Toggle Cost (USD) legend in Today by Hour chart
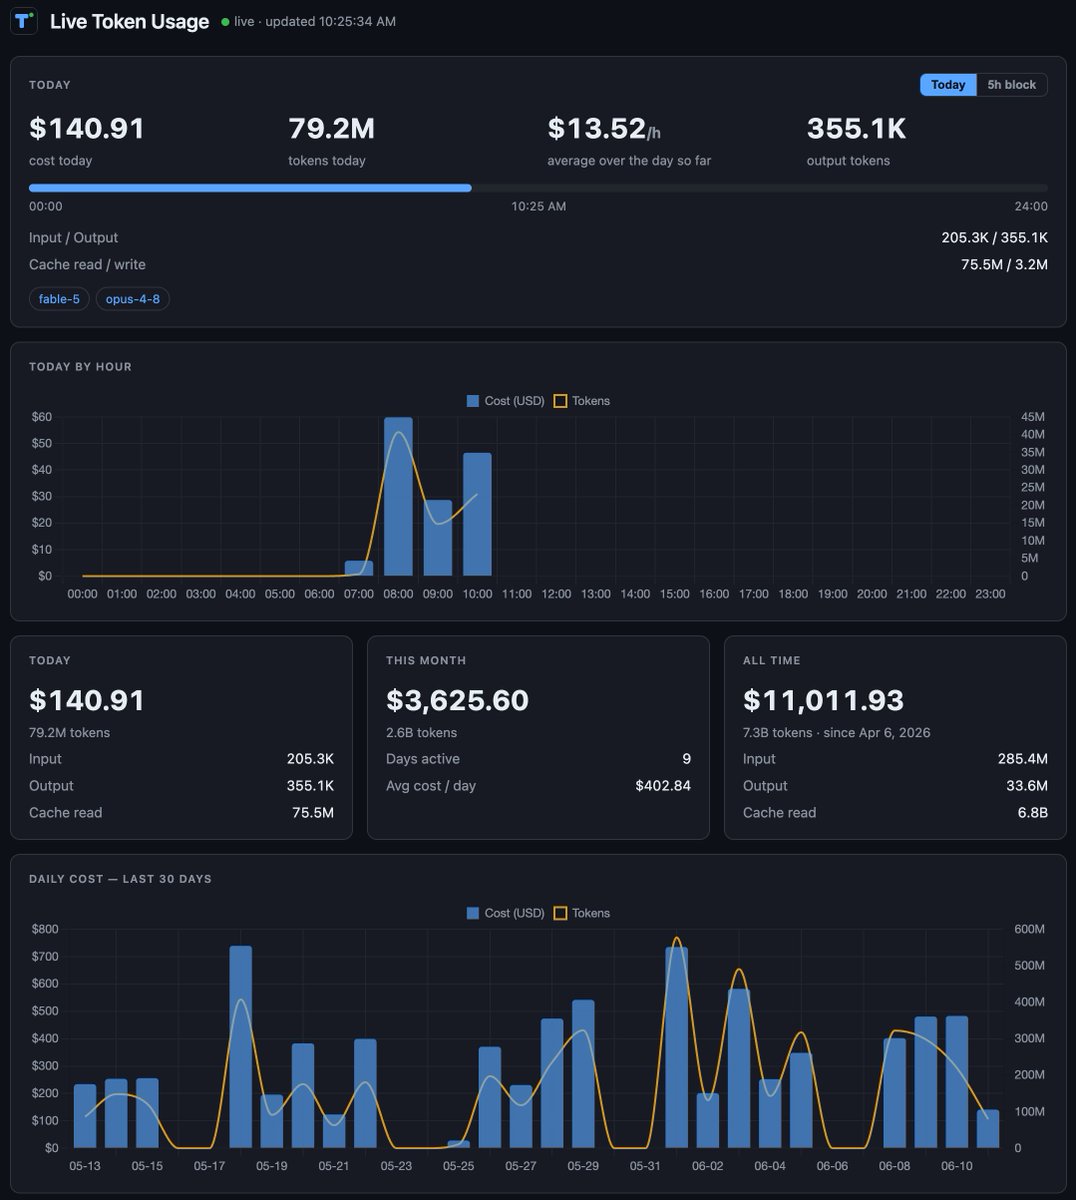The width and height of the screenshot is (1076, 1200). click(x=506, y=401)
